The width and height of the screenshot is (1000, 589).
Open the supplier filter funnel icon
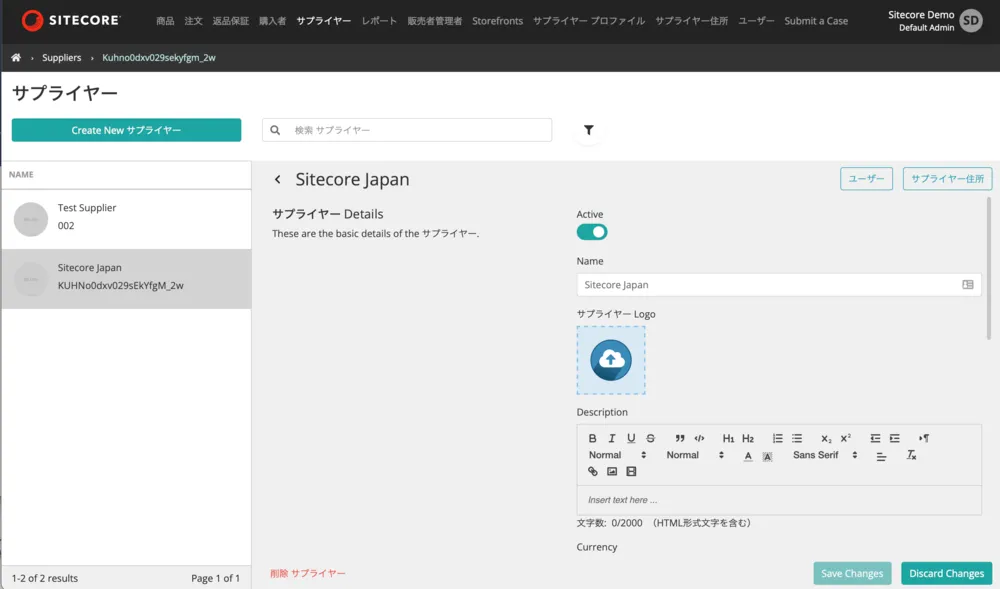click(589, 130)
